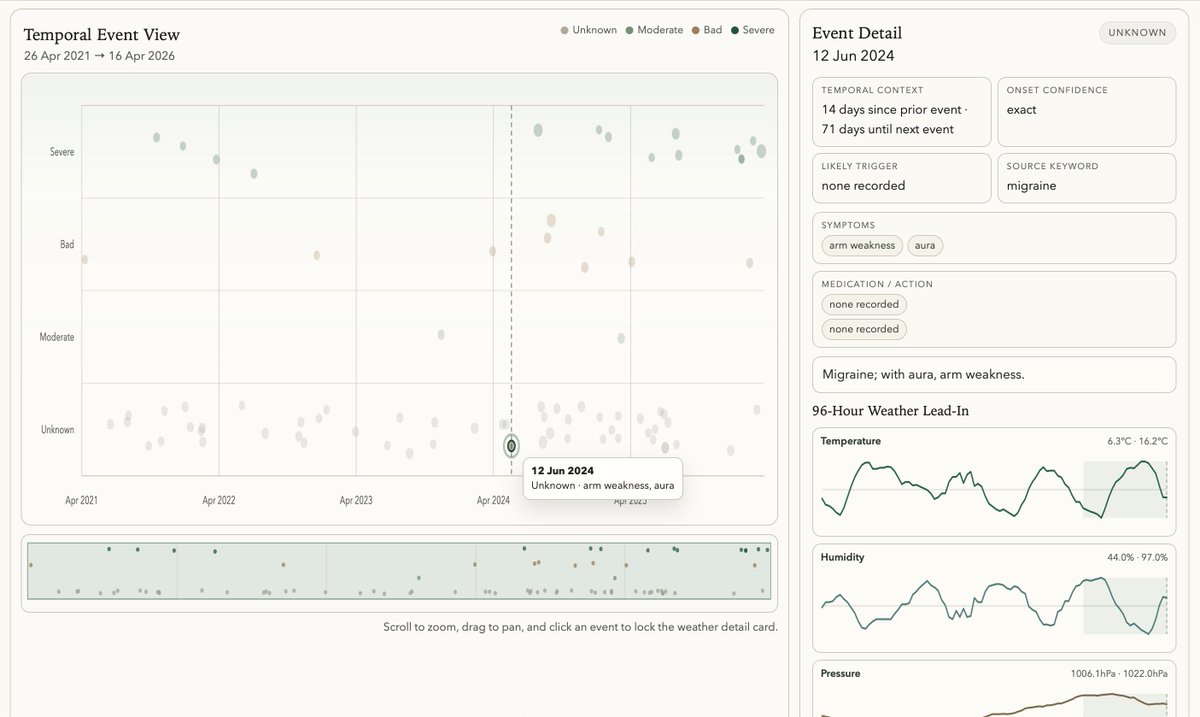Click the Temperature sparkline chart
The image size is (1200, 717).
[994, 489]
